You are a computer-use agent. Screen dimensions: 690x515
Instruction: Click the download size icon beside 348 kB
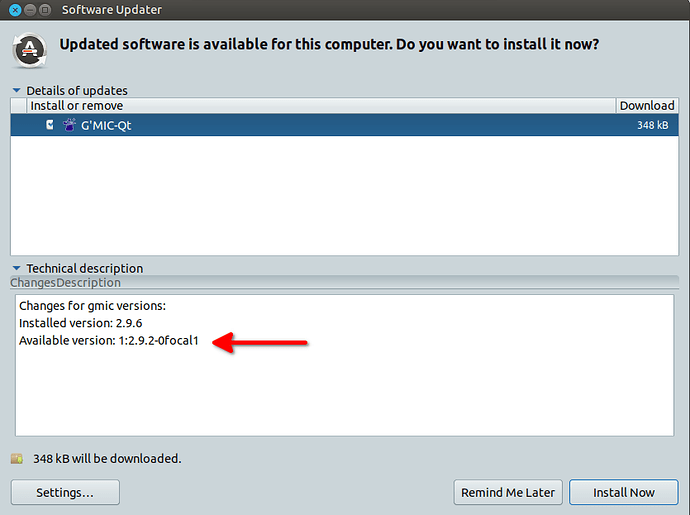click(x=16, y=459)
